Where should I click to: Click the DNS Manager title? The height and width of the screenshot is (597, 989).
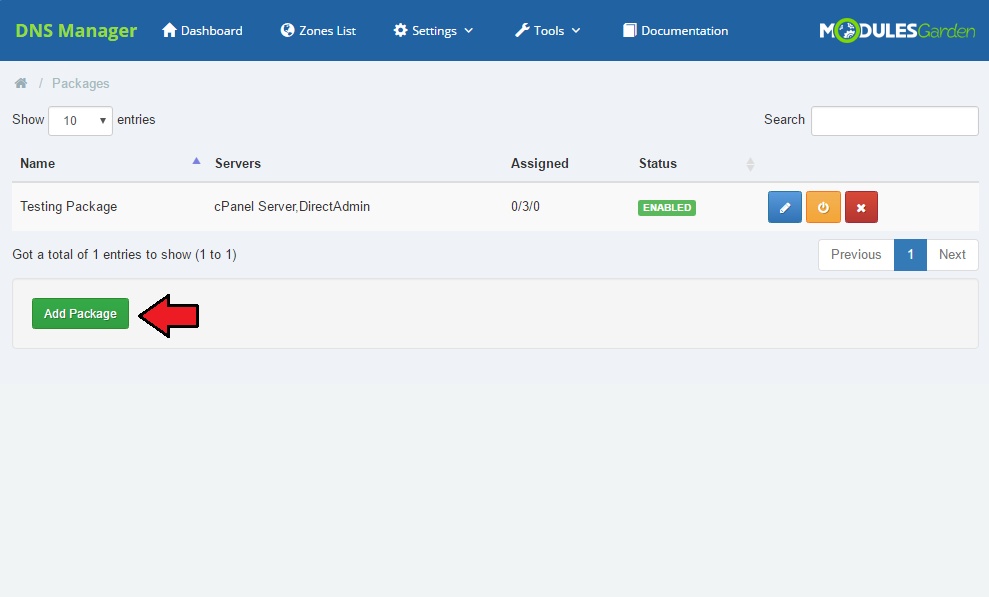pyautogui.click(x=76, y=30)
